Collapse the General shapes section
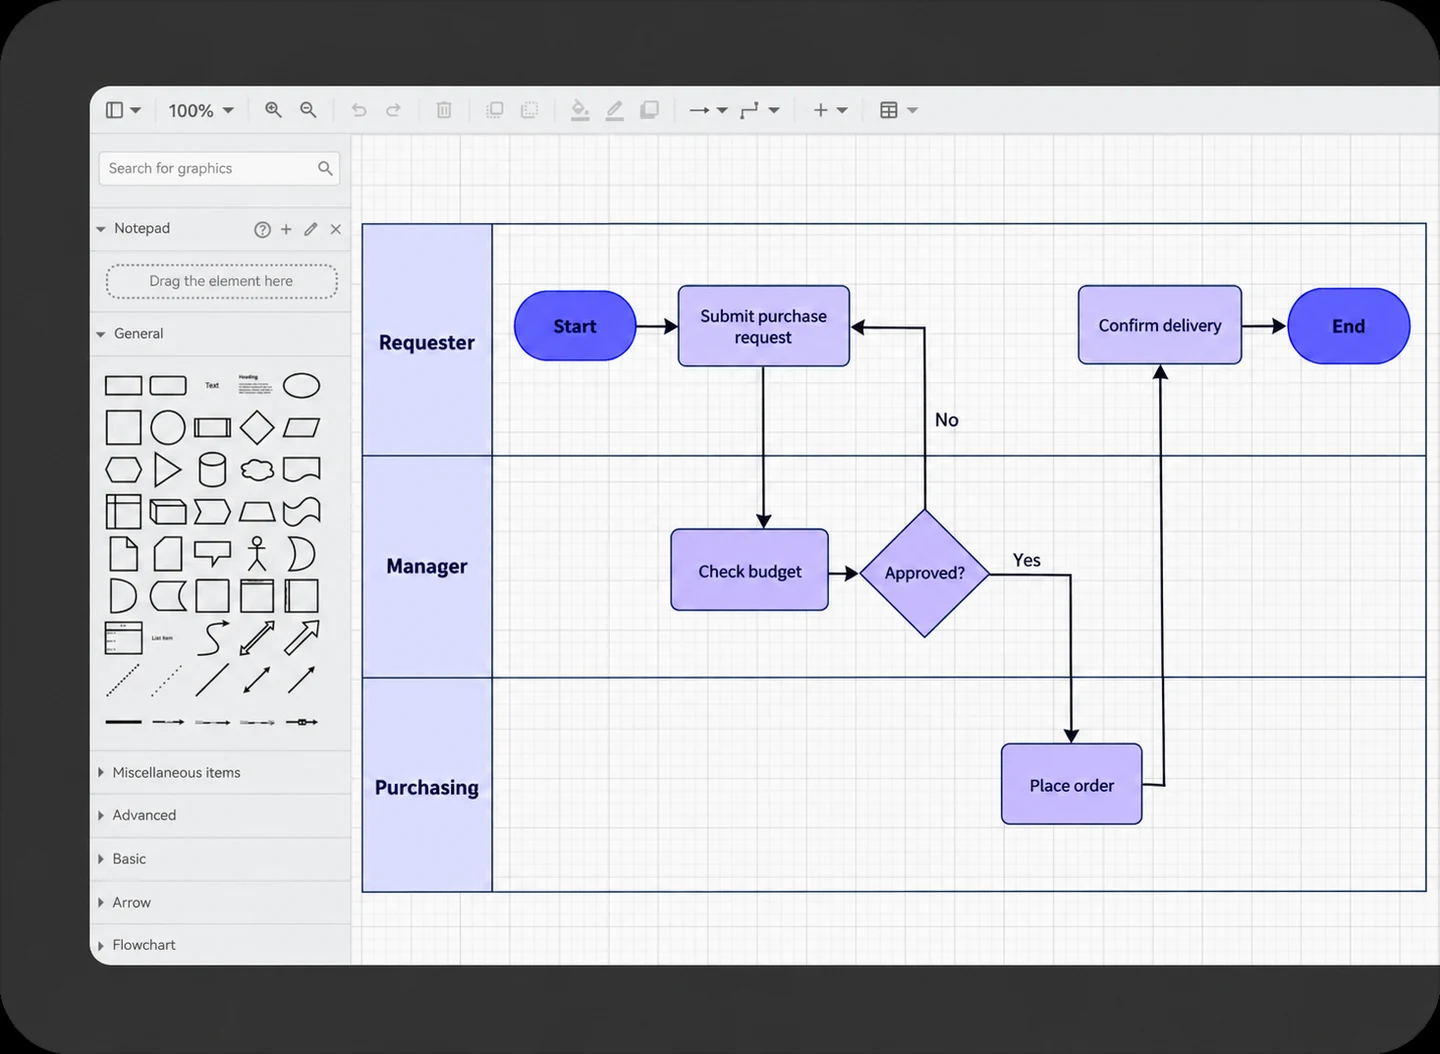Viewport: 1440px width, 1054px height. pos(100,334)
